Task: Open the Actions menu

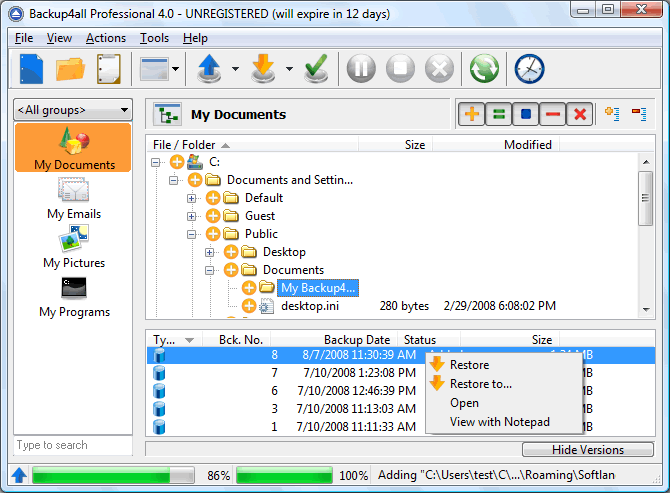Action: [x=106, y=38]
